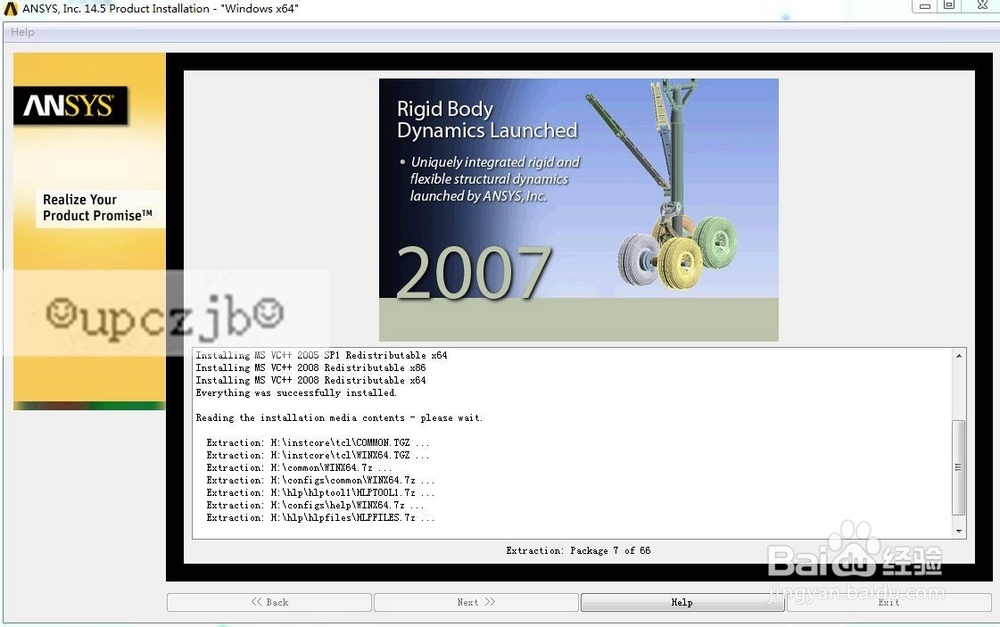Click 'Installing MS VC++ 2005 SP1' line
The image size is (1000, 627).
tap(321, 355)
